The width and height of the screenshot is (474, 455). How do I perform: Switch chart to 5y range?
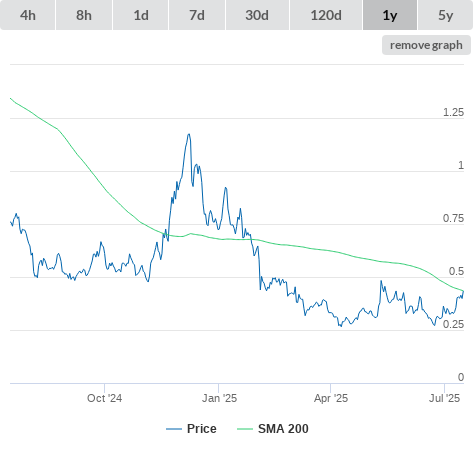tap(446, 15)
